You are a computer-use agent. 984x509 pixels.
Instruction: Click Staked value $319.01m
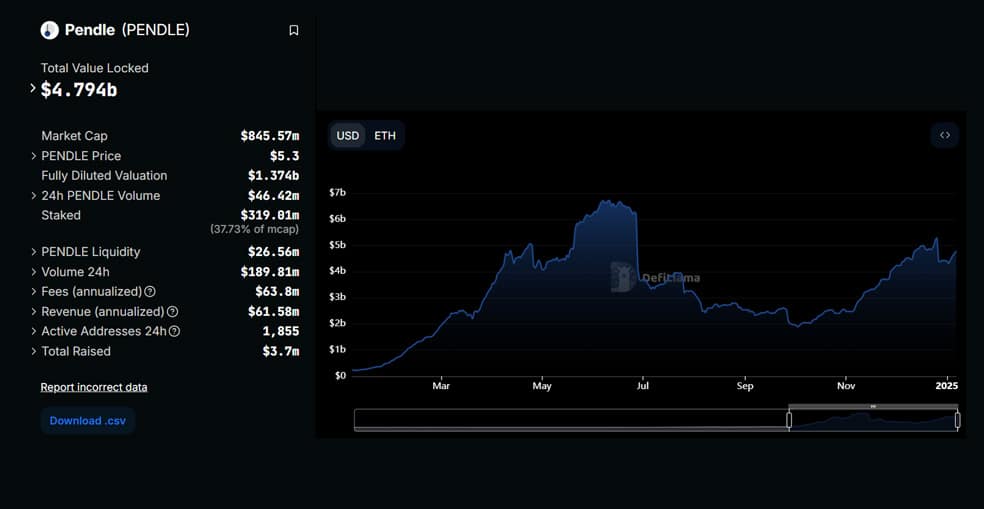[x=269, y=215]
